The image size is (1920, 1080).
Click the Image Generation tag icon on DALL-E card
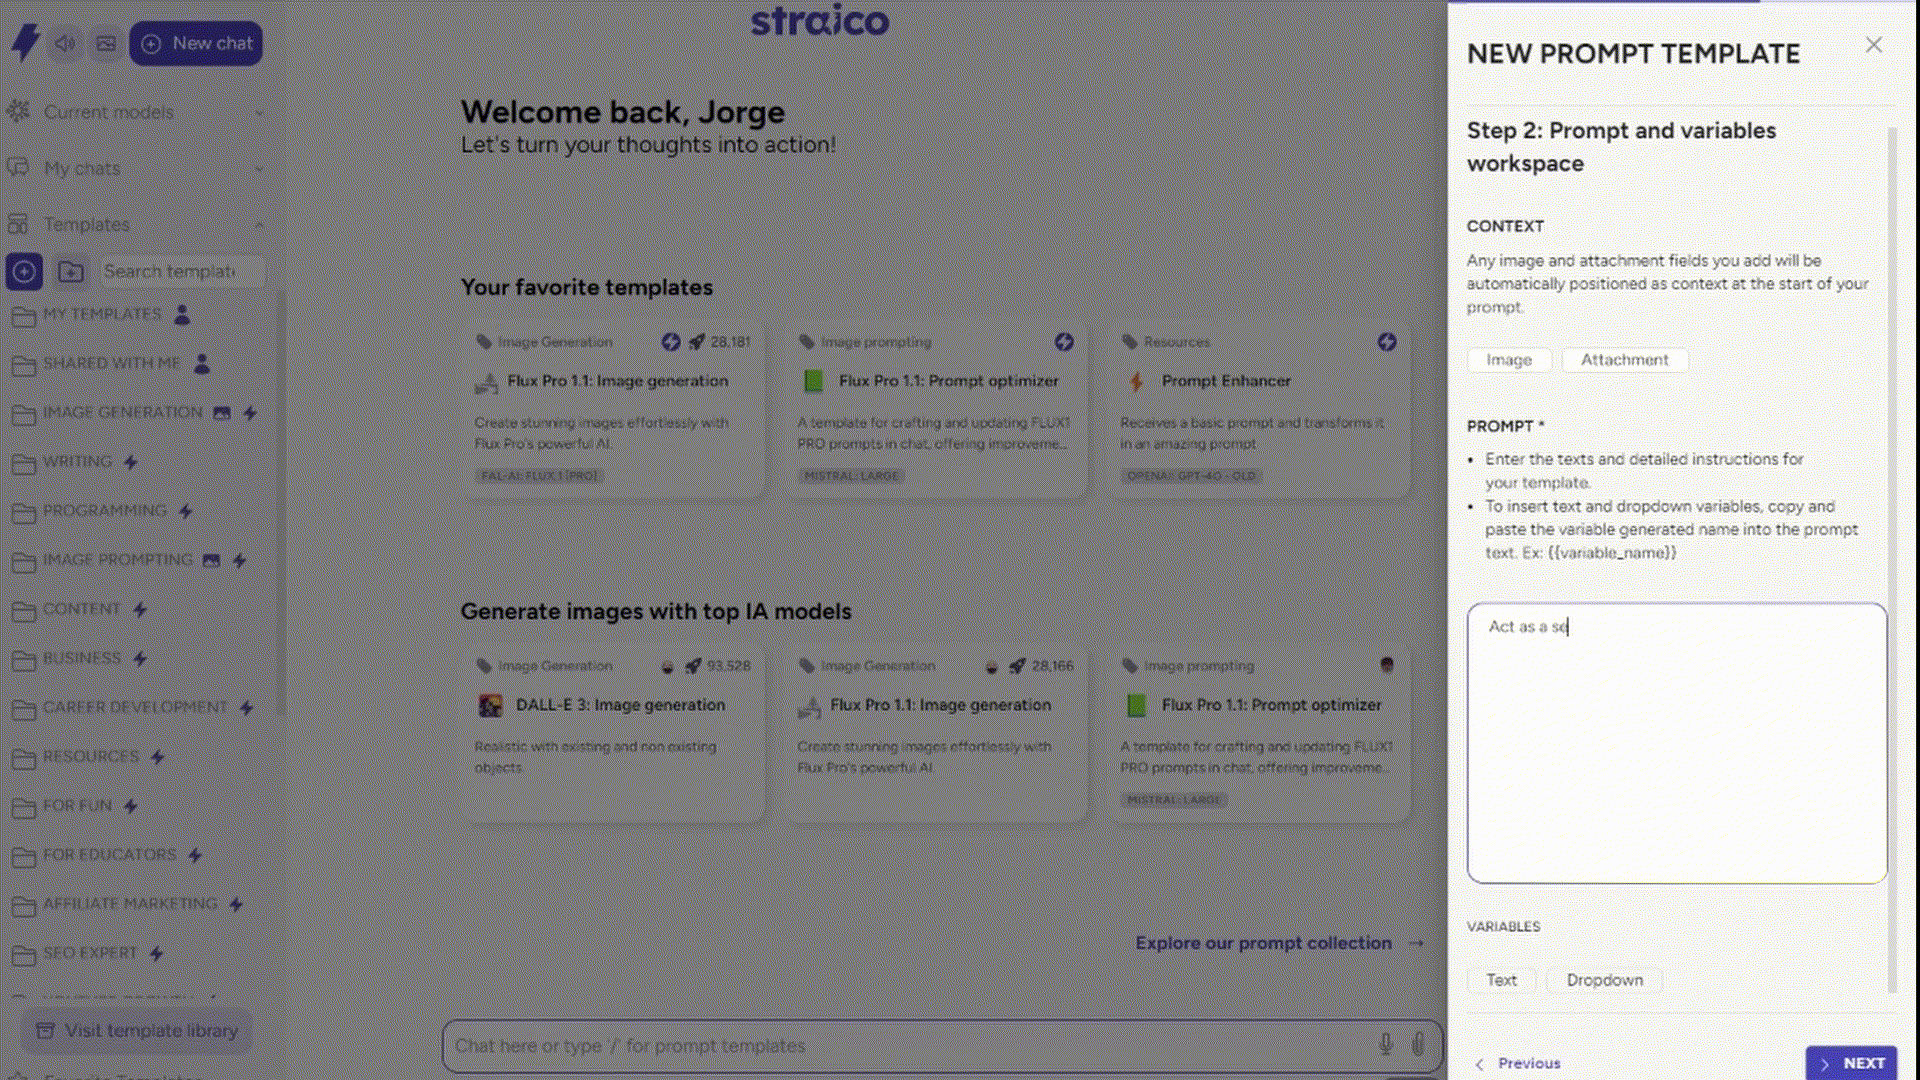484,666
